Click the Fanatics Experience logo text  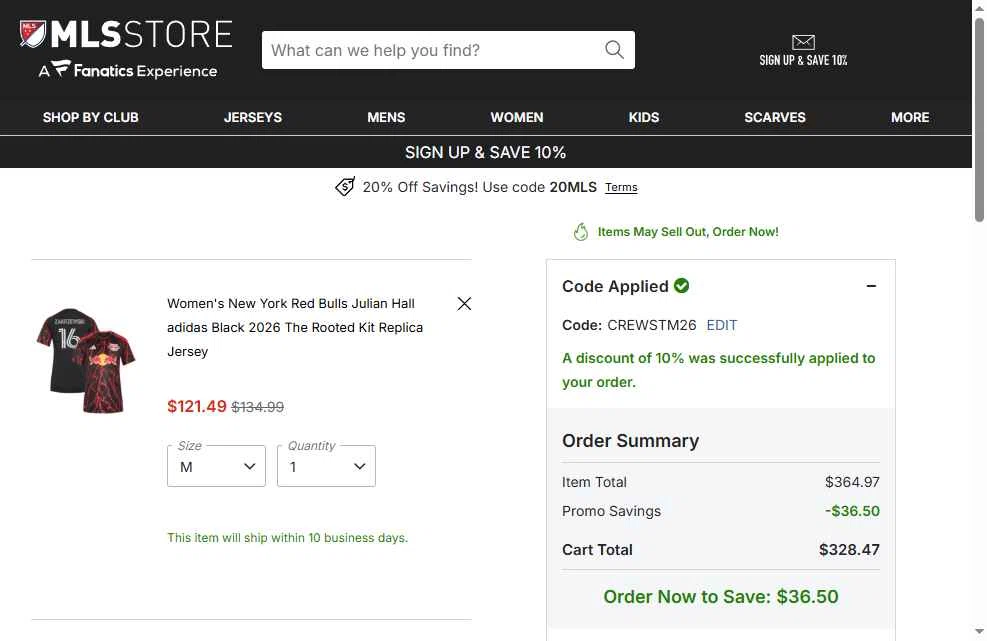128,71
